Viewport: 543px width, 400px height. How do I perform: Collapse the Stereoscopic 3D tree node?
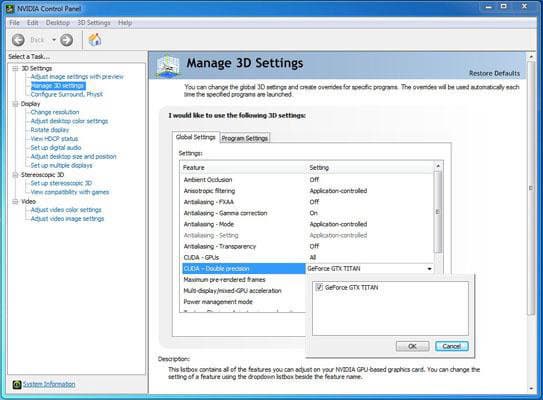[x=15, y=175]
